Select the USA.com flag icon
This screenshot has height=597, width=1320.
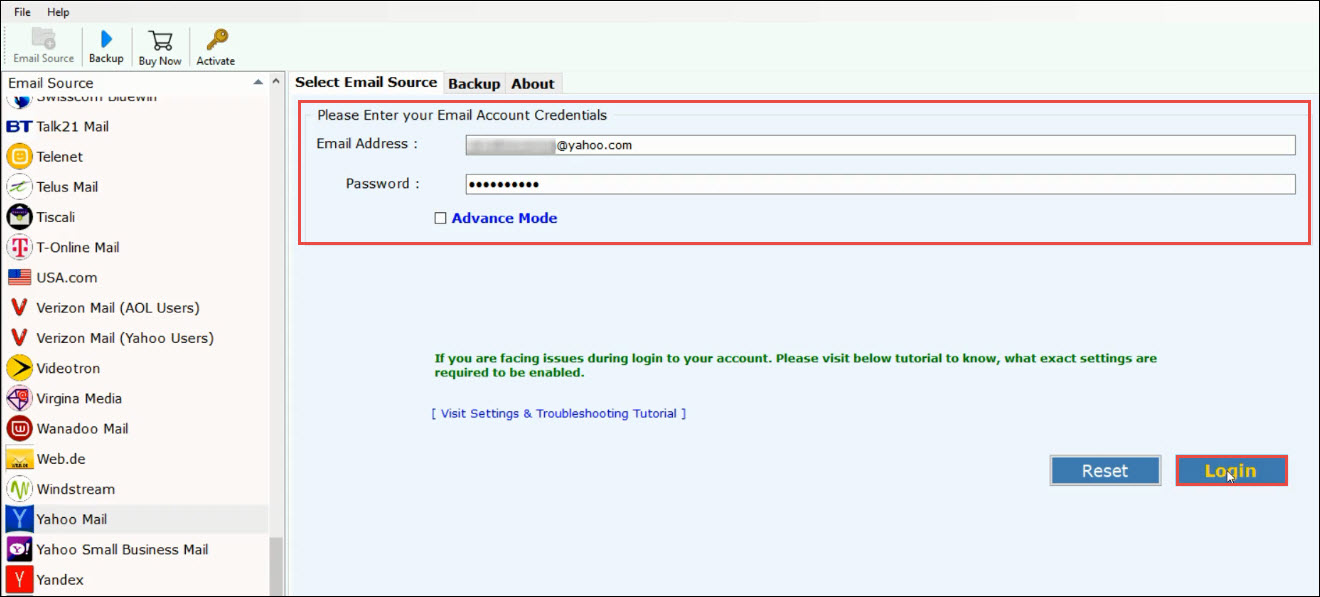pyautogui.click(x=19, y=277)
